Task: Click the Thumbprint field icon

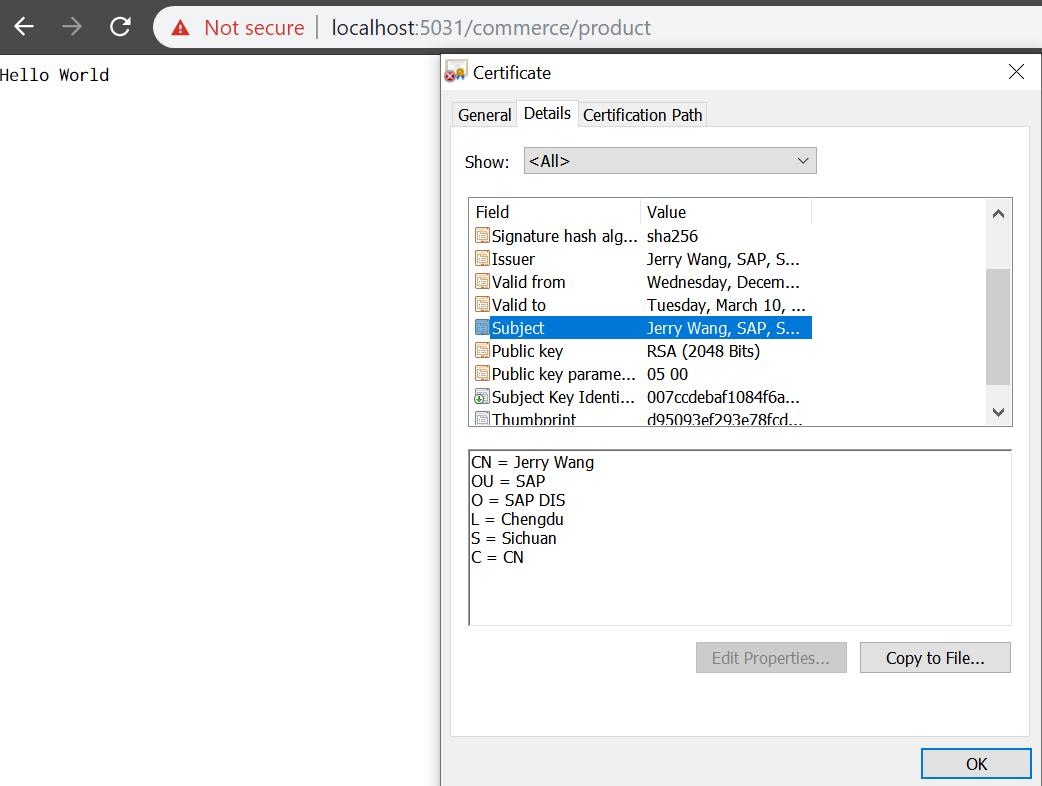Action: coord(482,419)
